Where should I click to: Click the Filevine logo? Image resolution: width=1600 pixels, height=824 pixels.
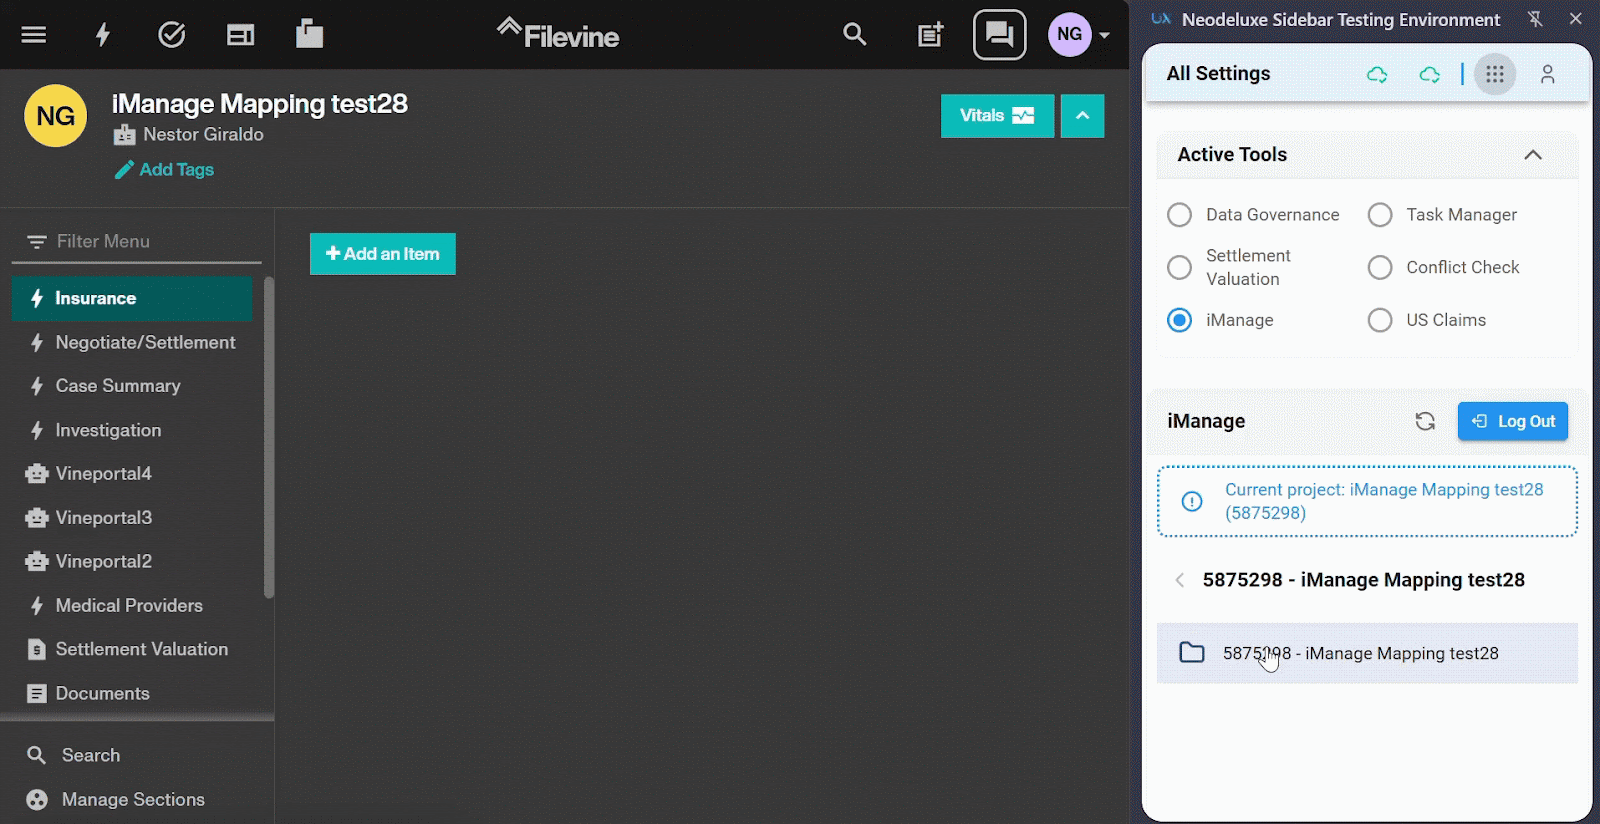point(558,35)
